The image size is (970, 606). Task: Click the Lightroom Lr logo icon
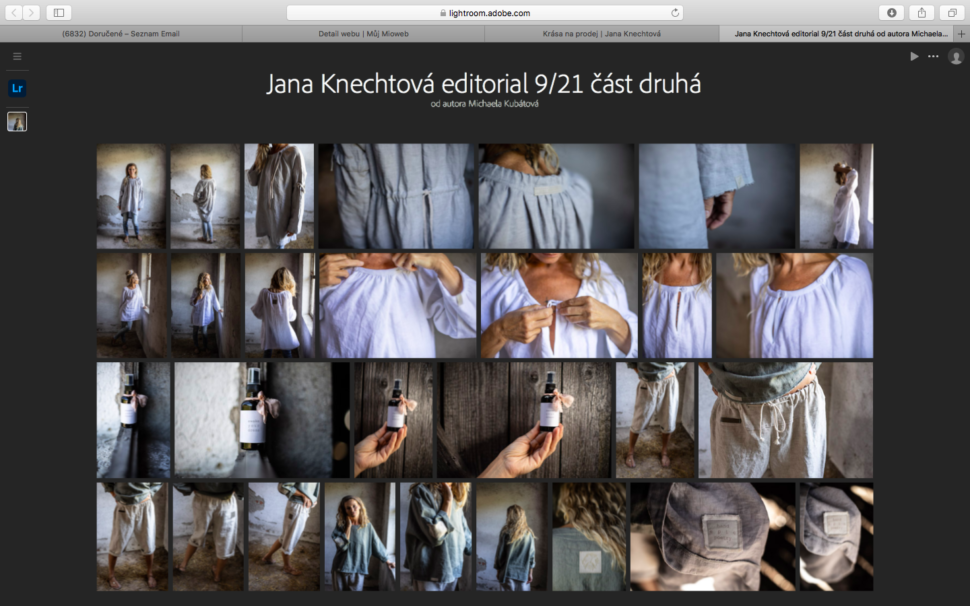point(17,88)
